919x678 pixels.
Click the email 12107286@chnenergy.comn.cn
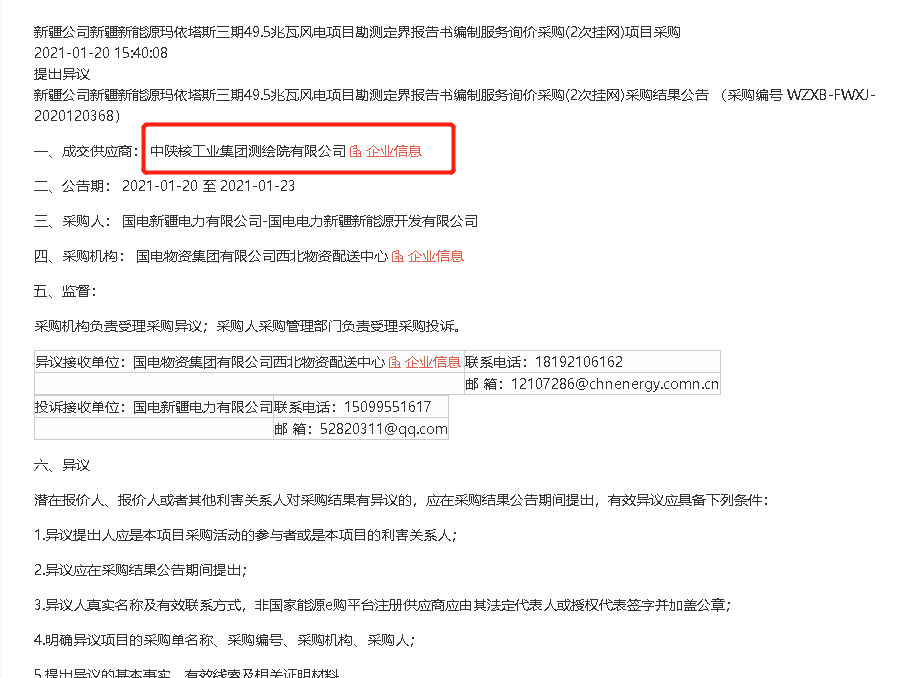pyautogui.click(x=615, y=384)
